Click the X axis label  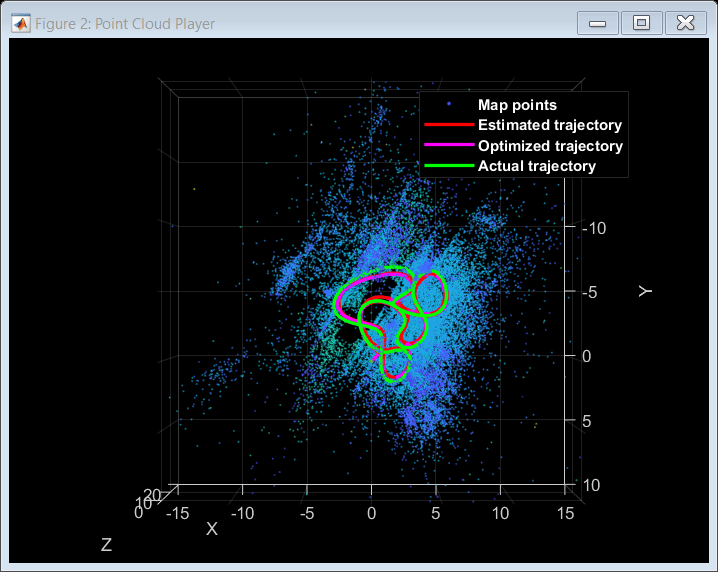coord(212,529)
